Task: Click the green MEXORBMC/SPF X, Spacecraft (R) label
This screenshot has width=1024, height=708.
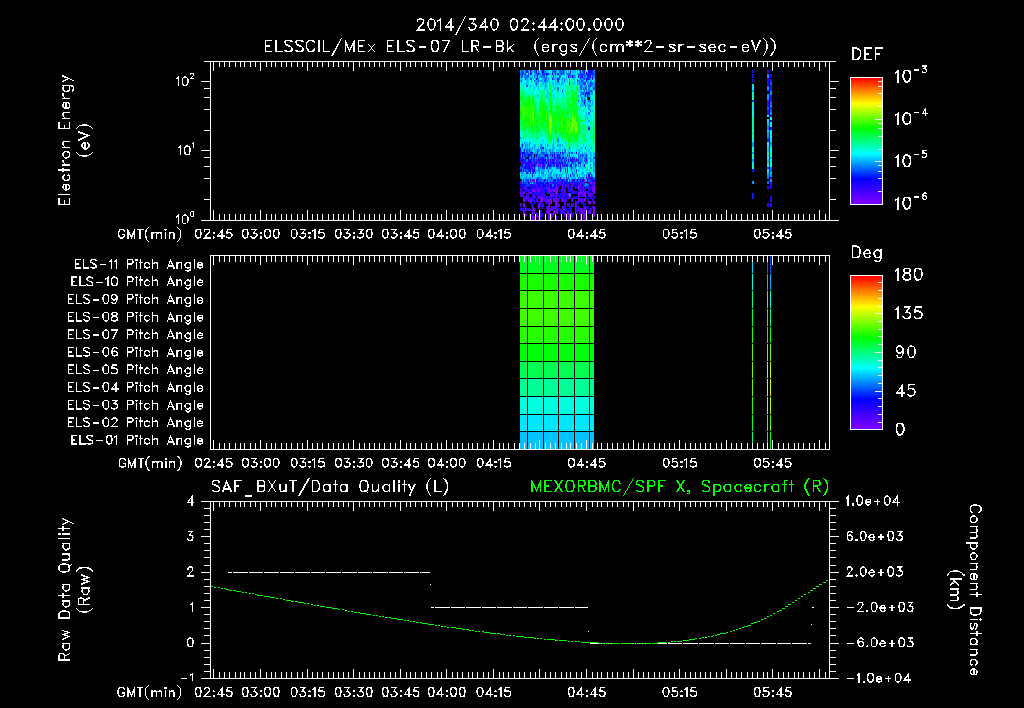Action: point(679,487)
